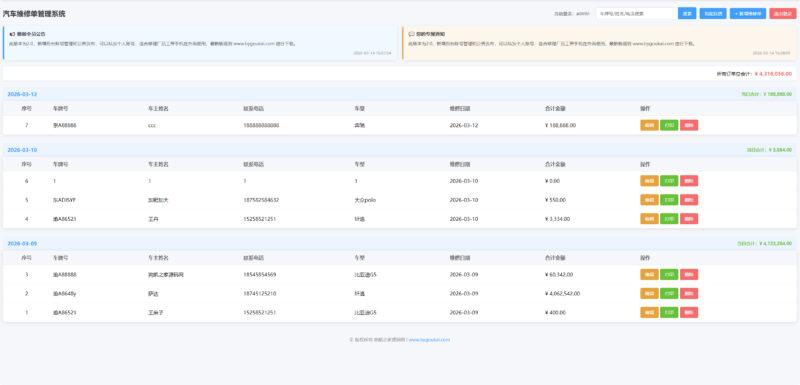Click the phone number 18745125210
This screenshot has width=800, height=385.
coord(260,294)
